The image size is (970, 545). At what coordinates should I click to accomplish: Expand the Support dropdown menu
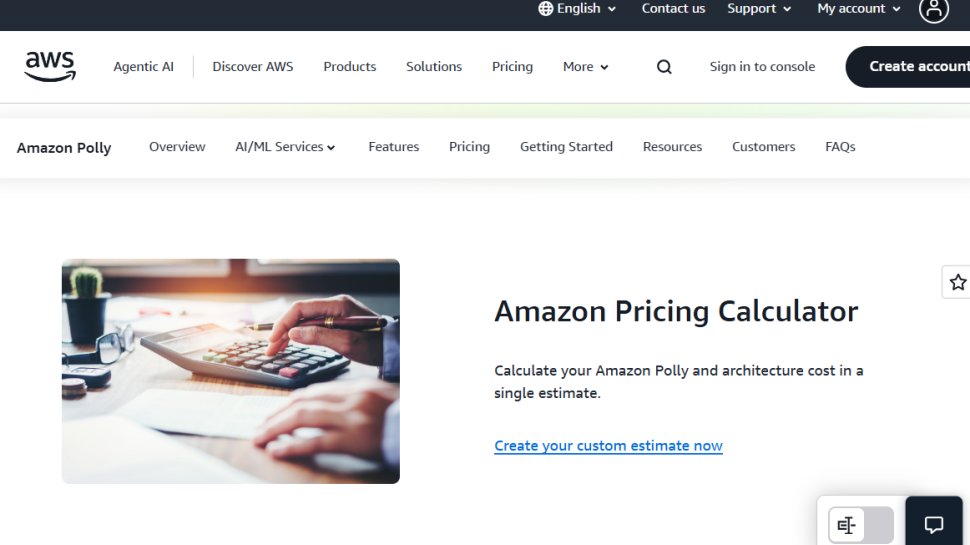tap(759, 9)
